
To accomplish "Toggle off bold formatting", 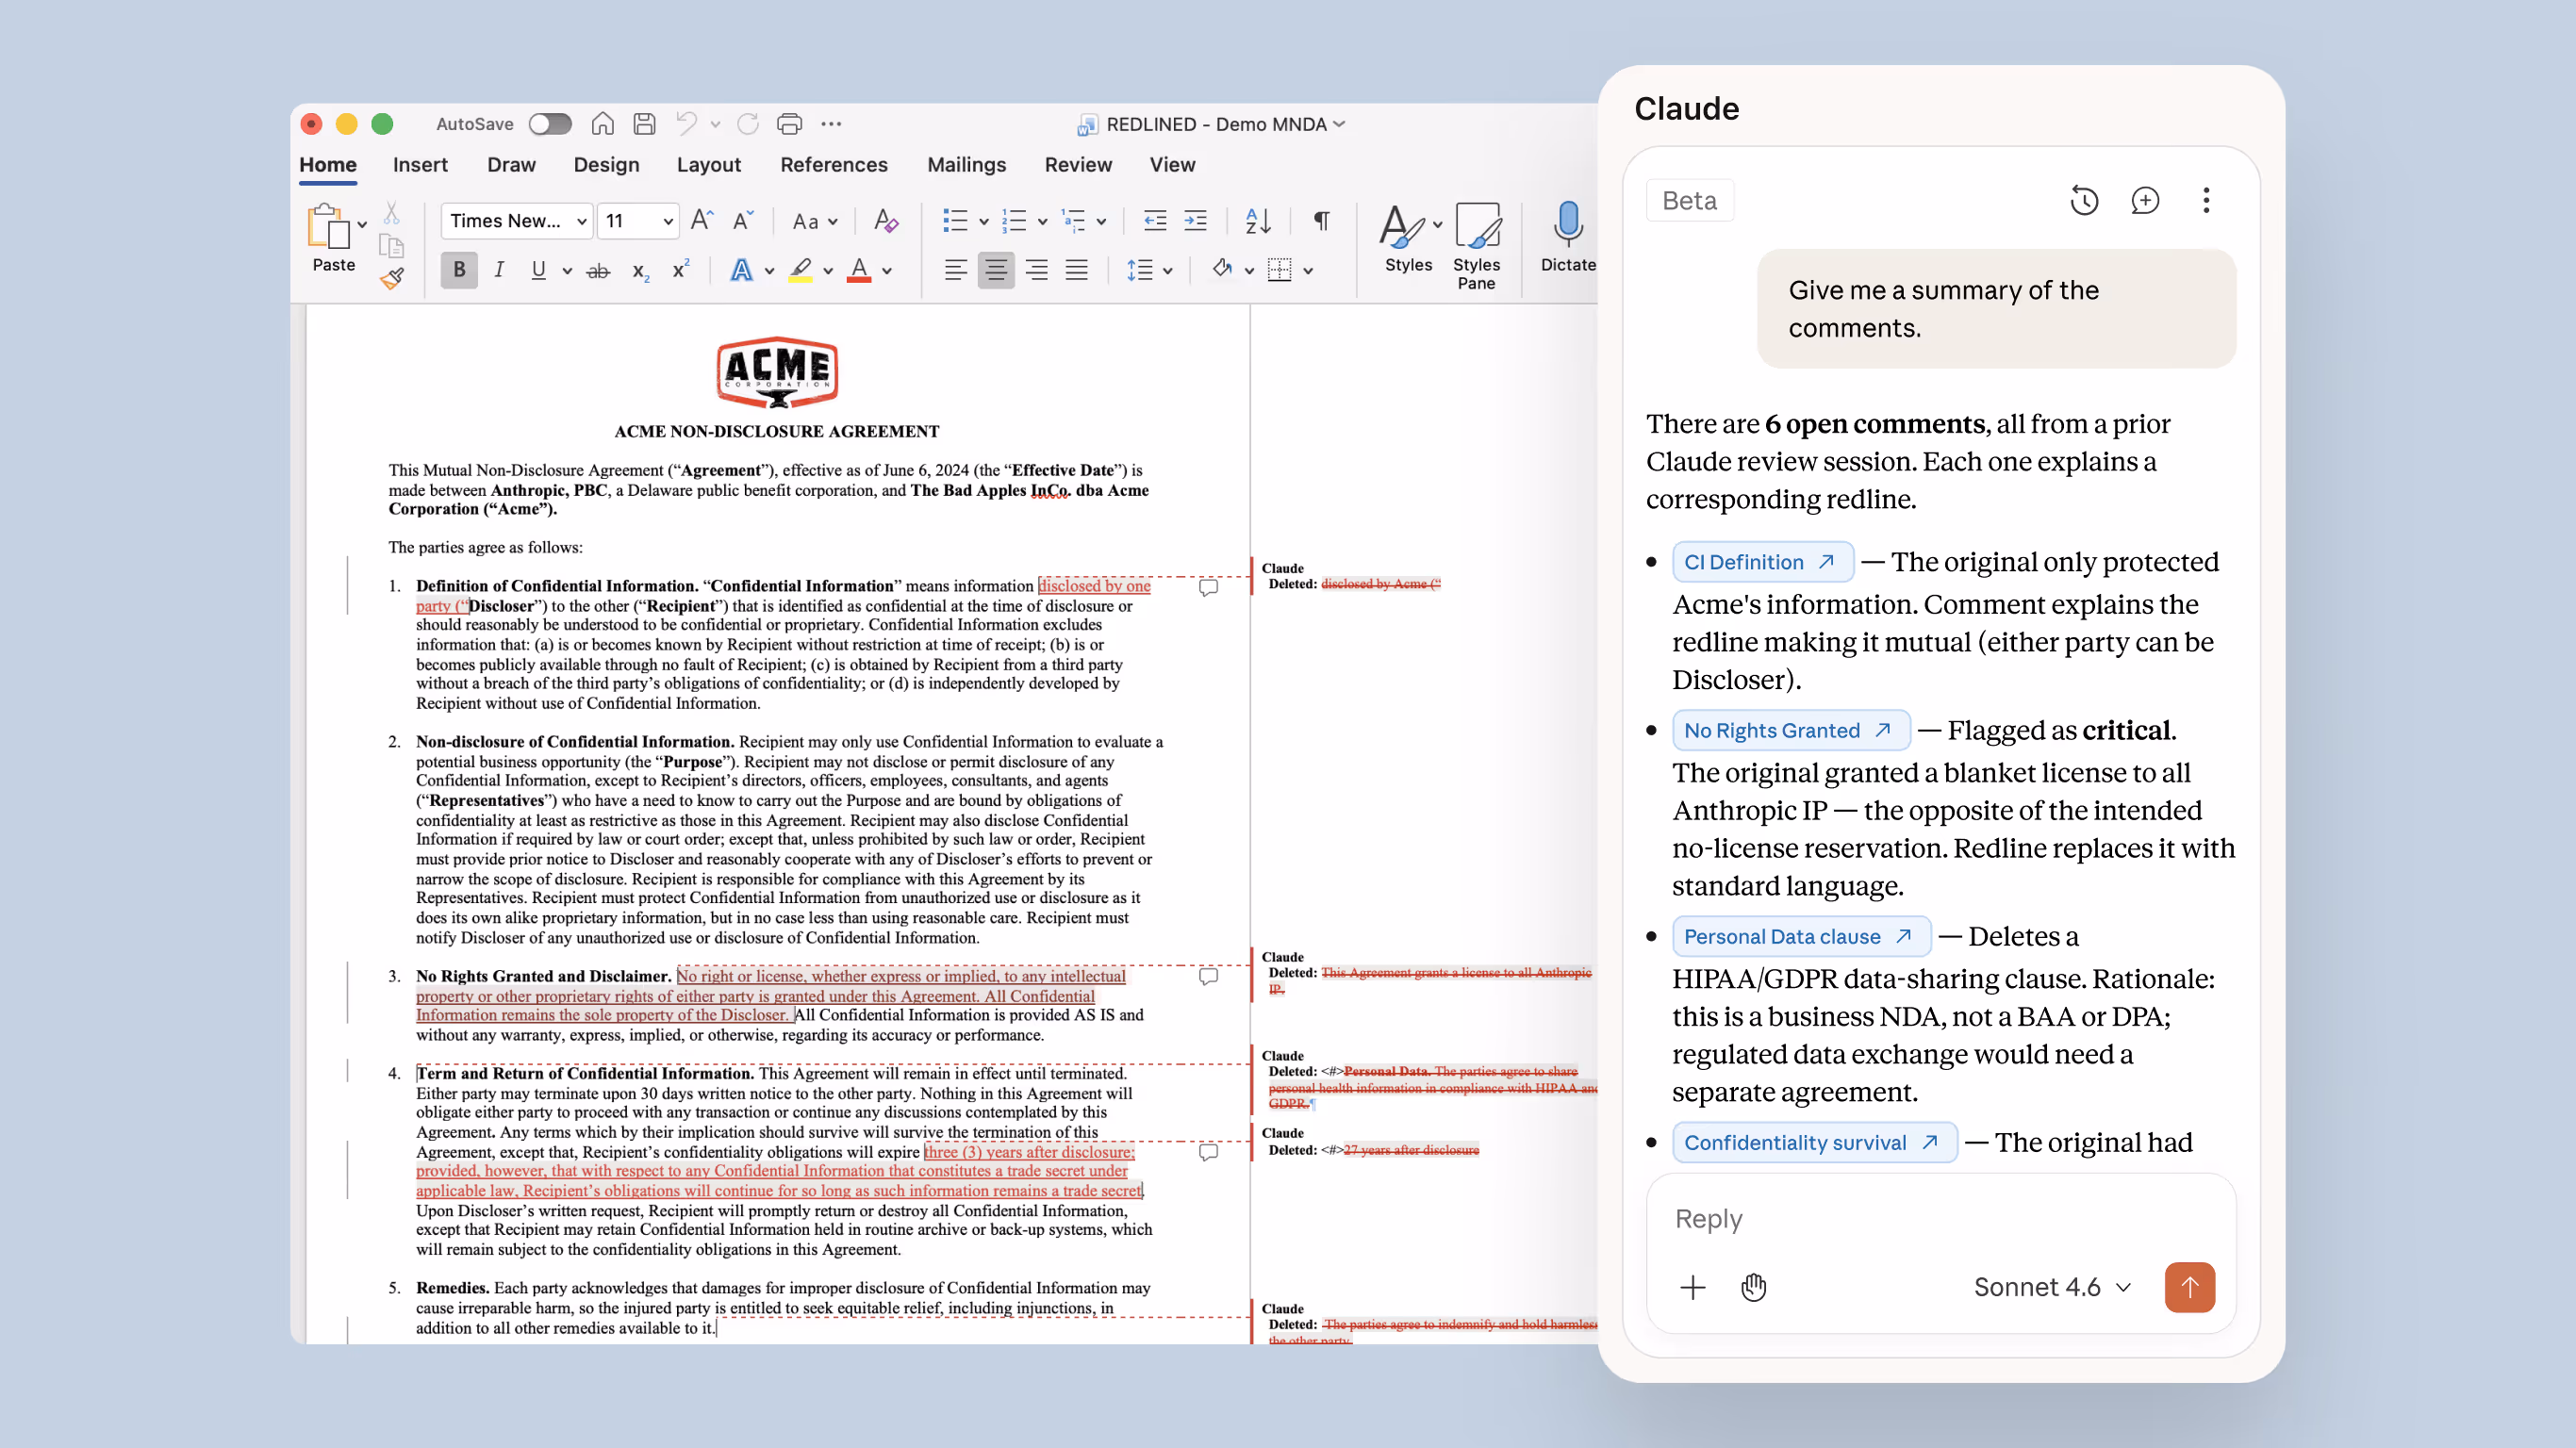I will click(x=458, y=269).
